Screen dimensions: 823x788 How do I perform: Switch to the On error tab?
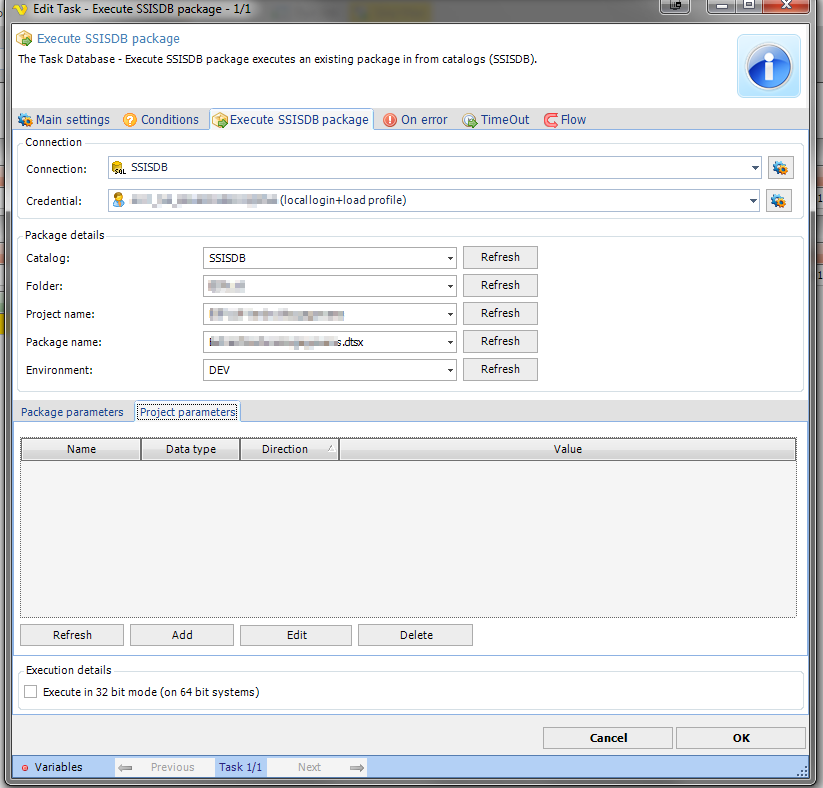pos(415,120)
